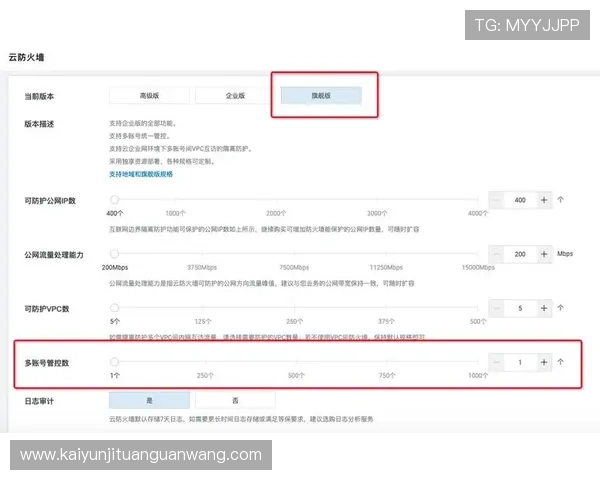Disable log audit with 否 option
The image size is (600, 480).
[235, 400]
